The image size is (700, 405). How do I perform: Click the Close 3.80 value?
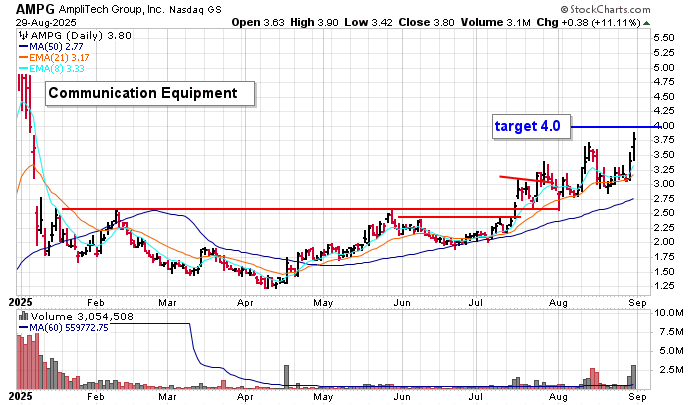426,22
